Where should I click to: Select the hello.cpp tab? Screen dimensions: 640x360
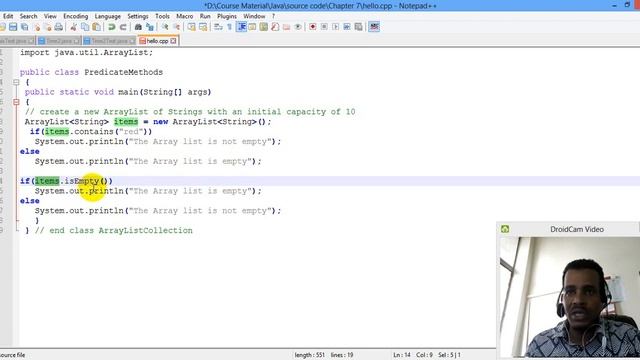click(x=158, y=41)
